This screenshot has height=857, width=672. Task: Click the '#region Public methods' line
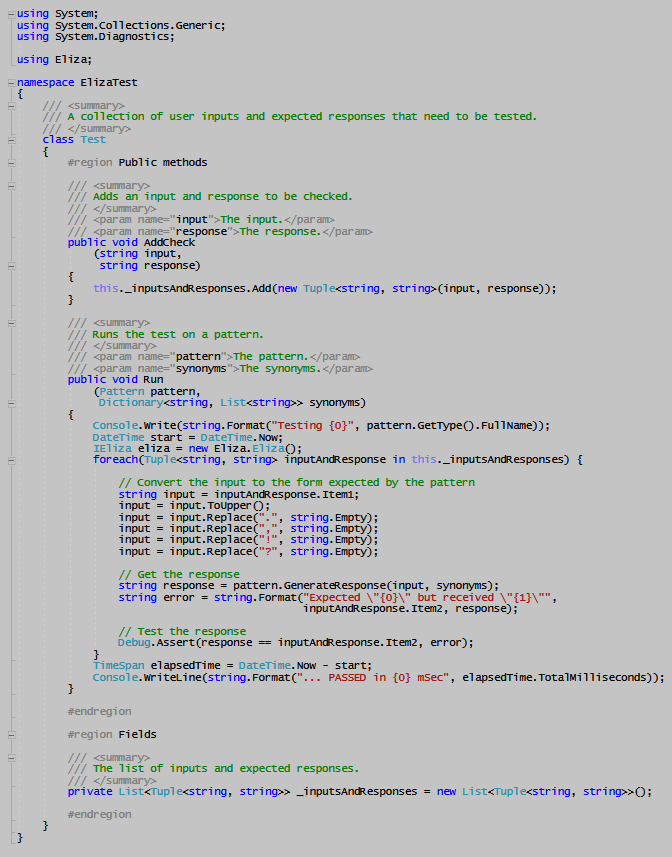[138, 162]
